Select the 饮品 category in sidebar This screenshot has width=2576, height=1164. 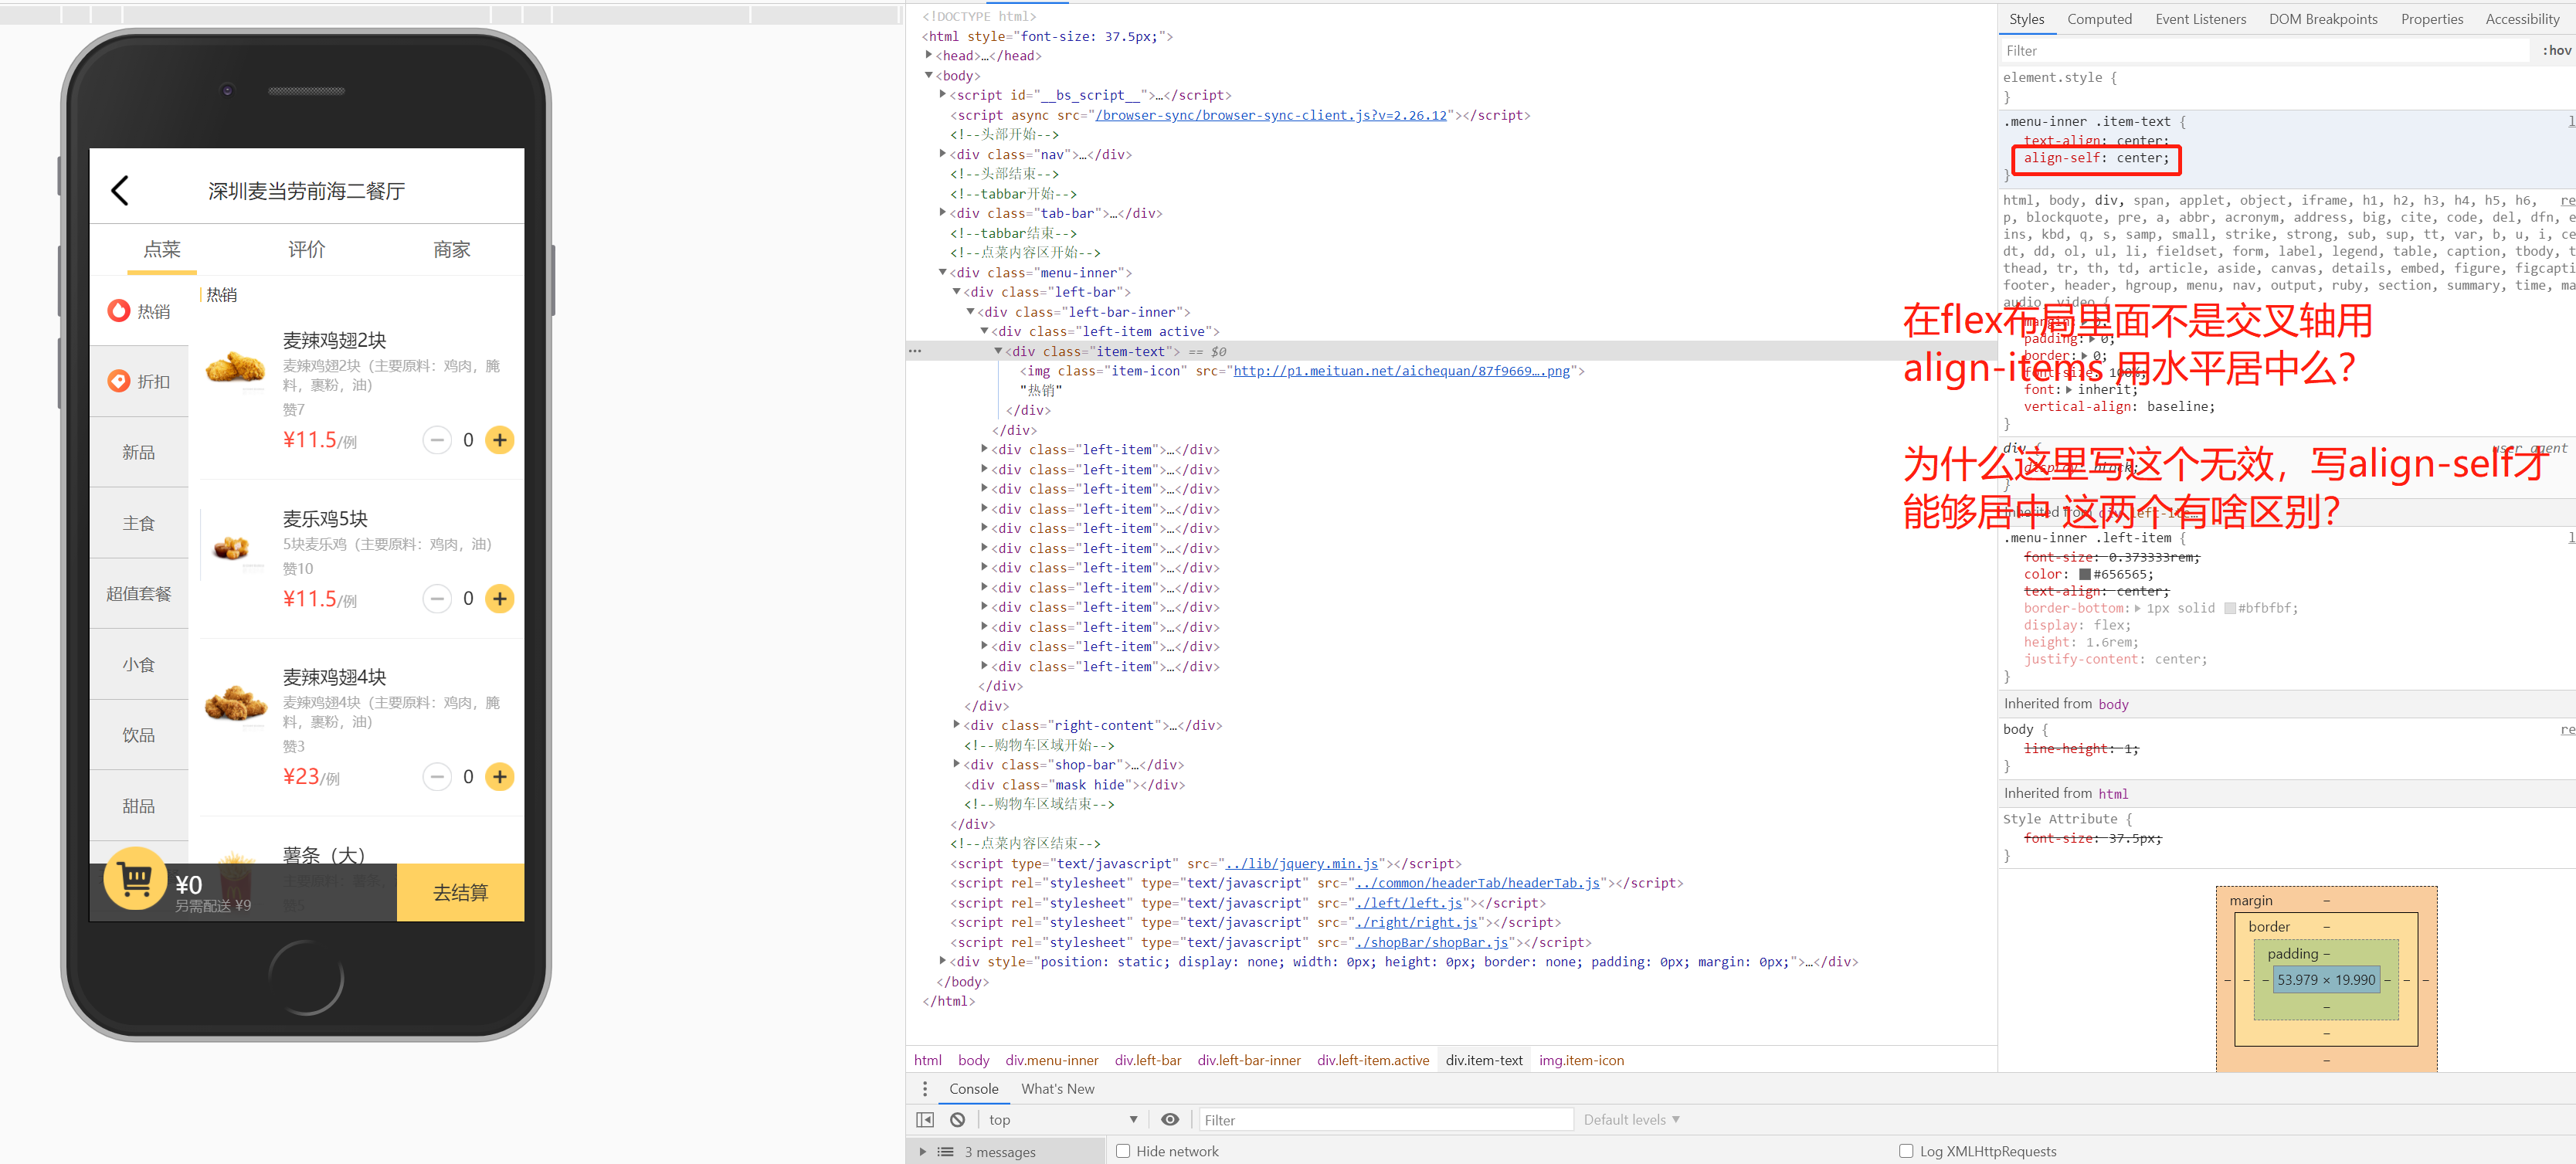point(139,735)
